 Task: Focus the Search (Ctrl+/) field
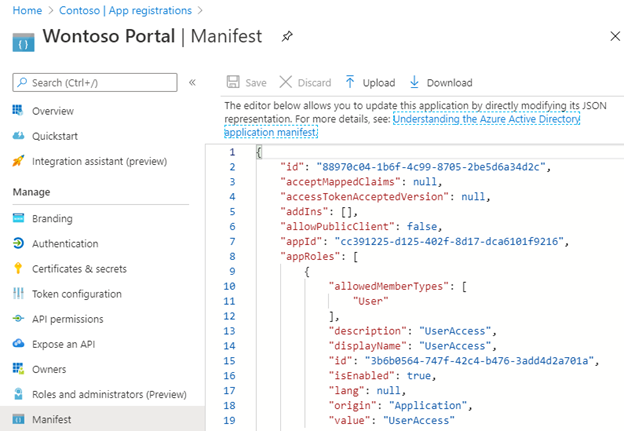(x=95, y=82)
